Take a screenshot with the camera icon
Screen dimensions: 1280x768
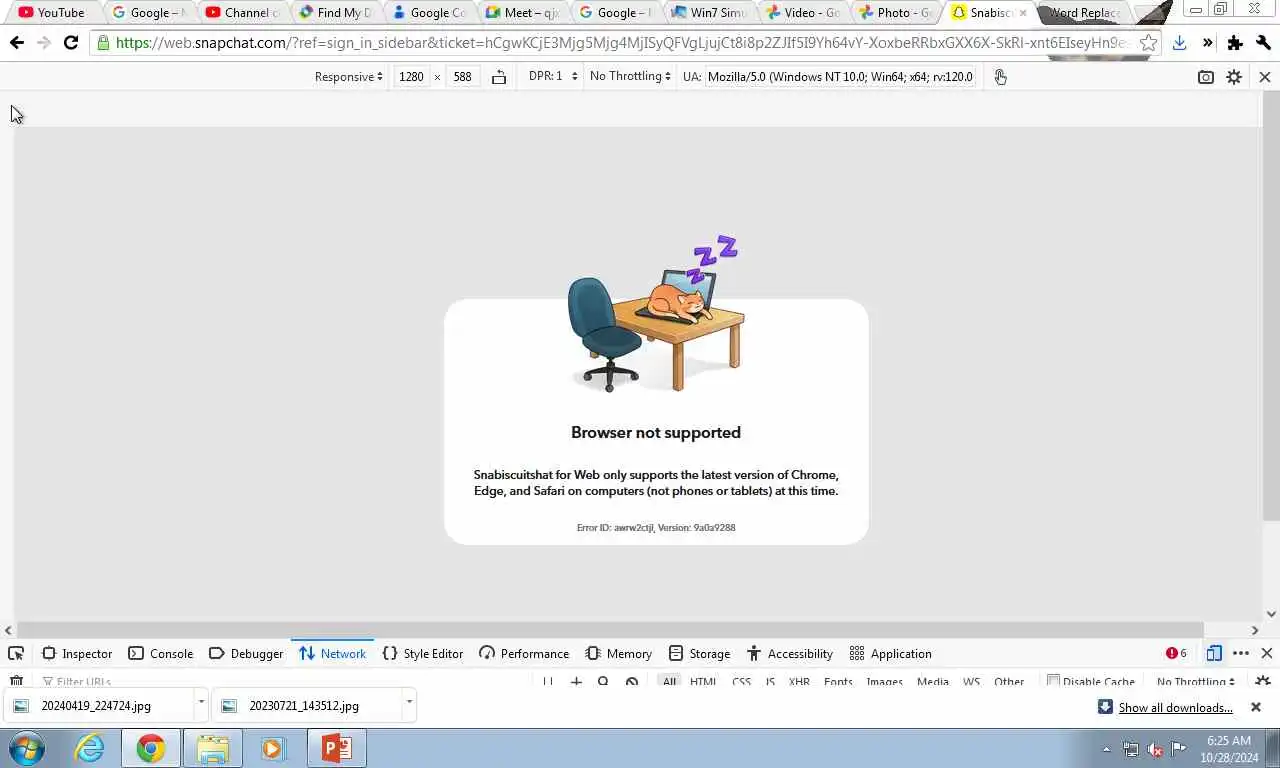1206,77
